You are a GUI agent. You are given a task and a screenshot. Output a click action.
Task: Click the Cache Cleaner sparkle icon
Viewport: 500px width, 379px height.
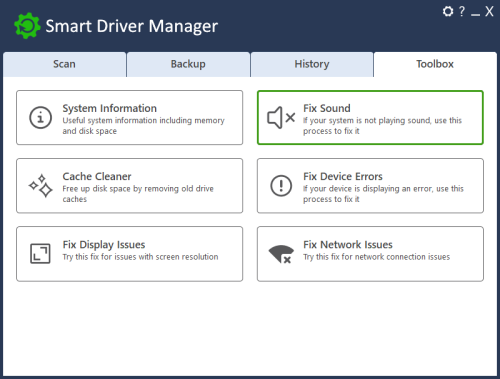coord(41,185)
